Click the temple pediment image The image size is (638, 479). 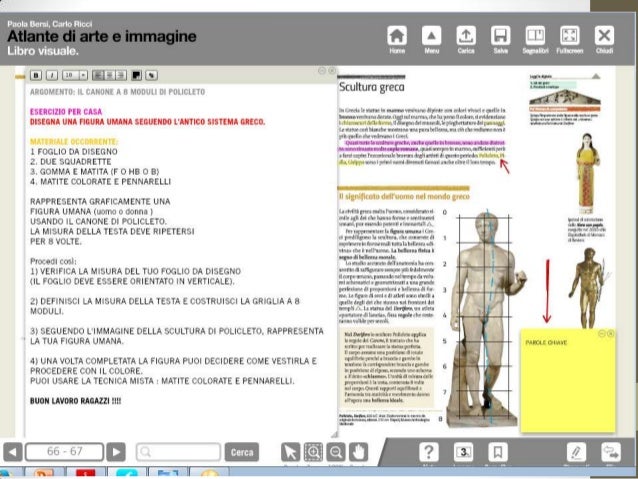(x=565, y=98)
